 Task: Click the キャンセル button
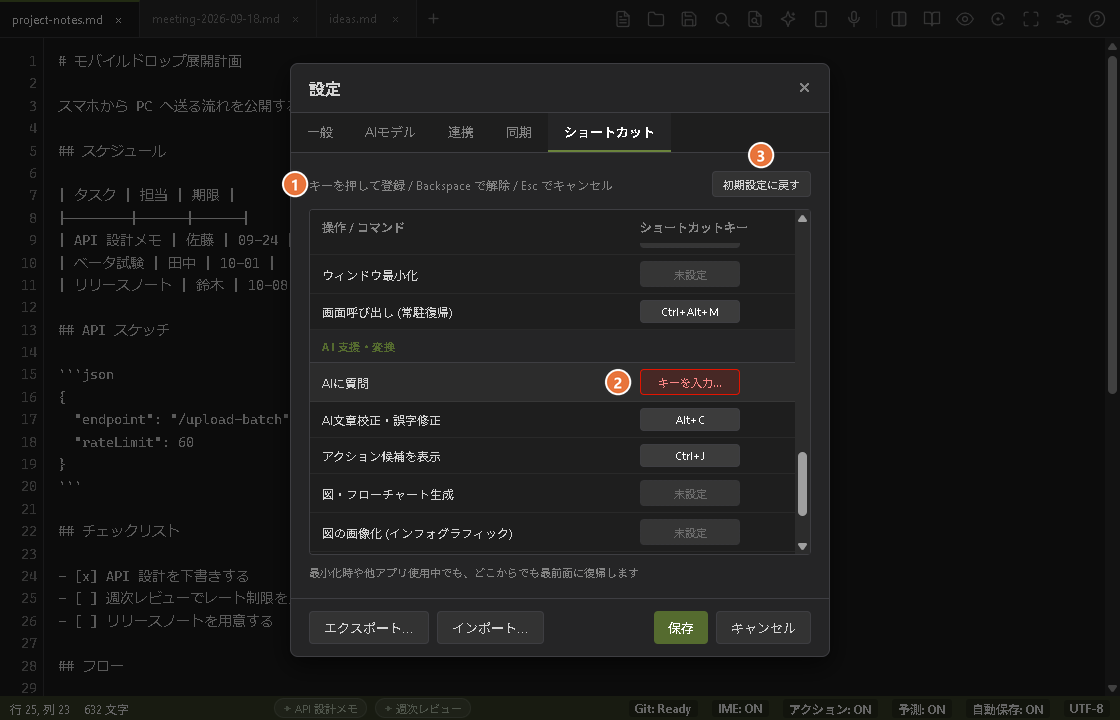click(763, 627)
